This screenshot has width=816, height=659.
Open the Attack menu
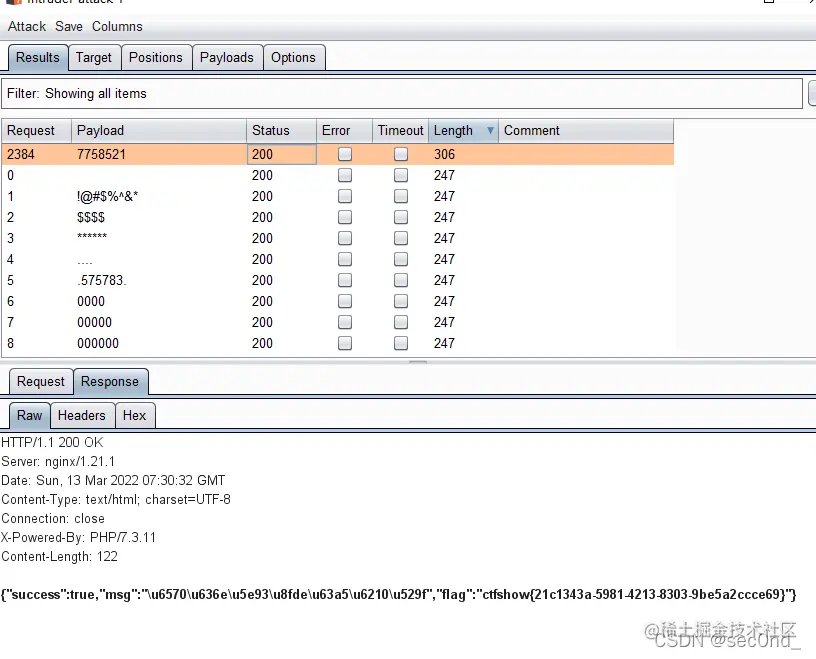coord(27,27)
